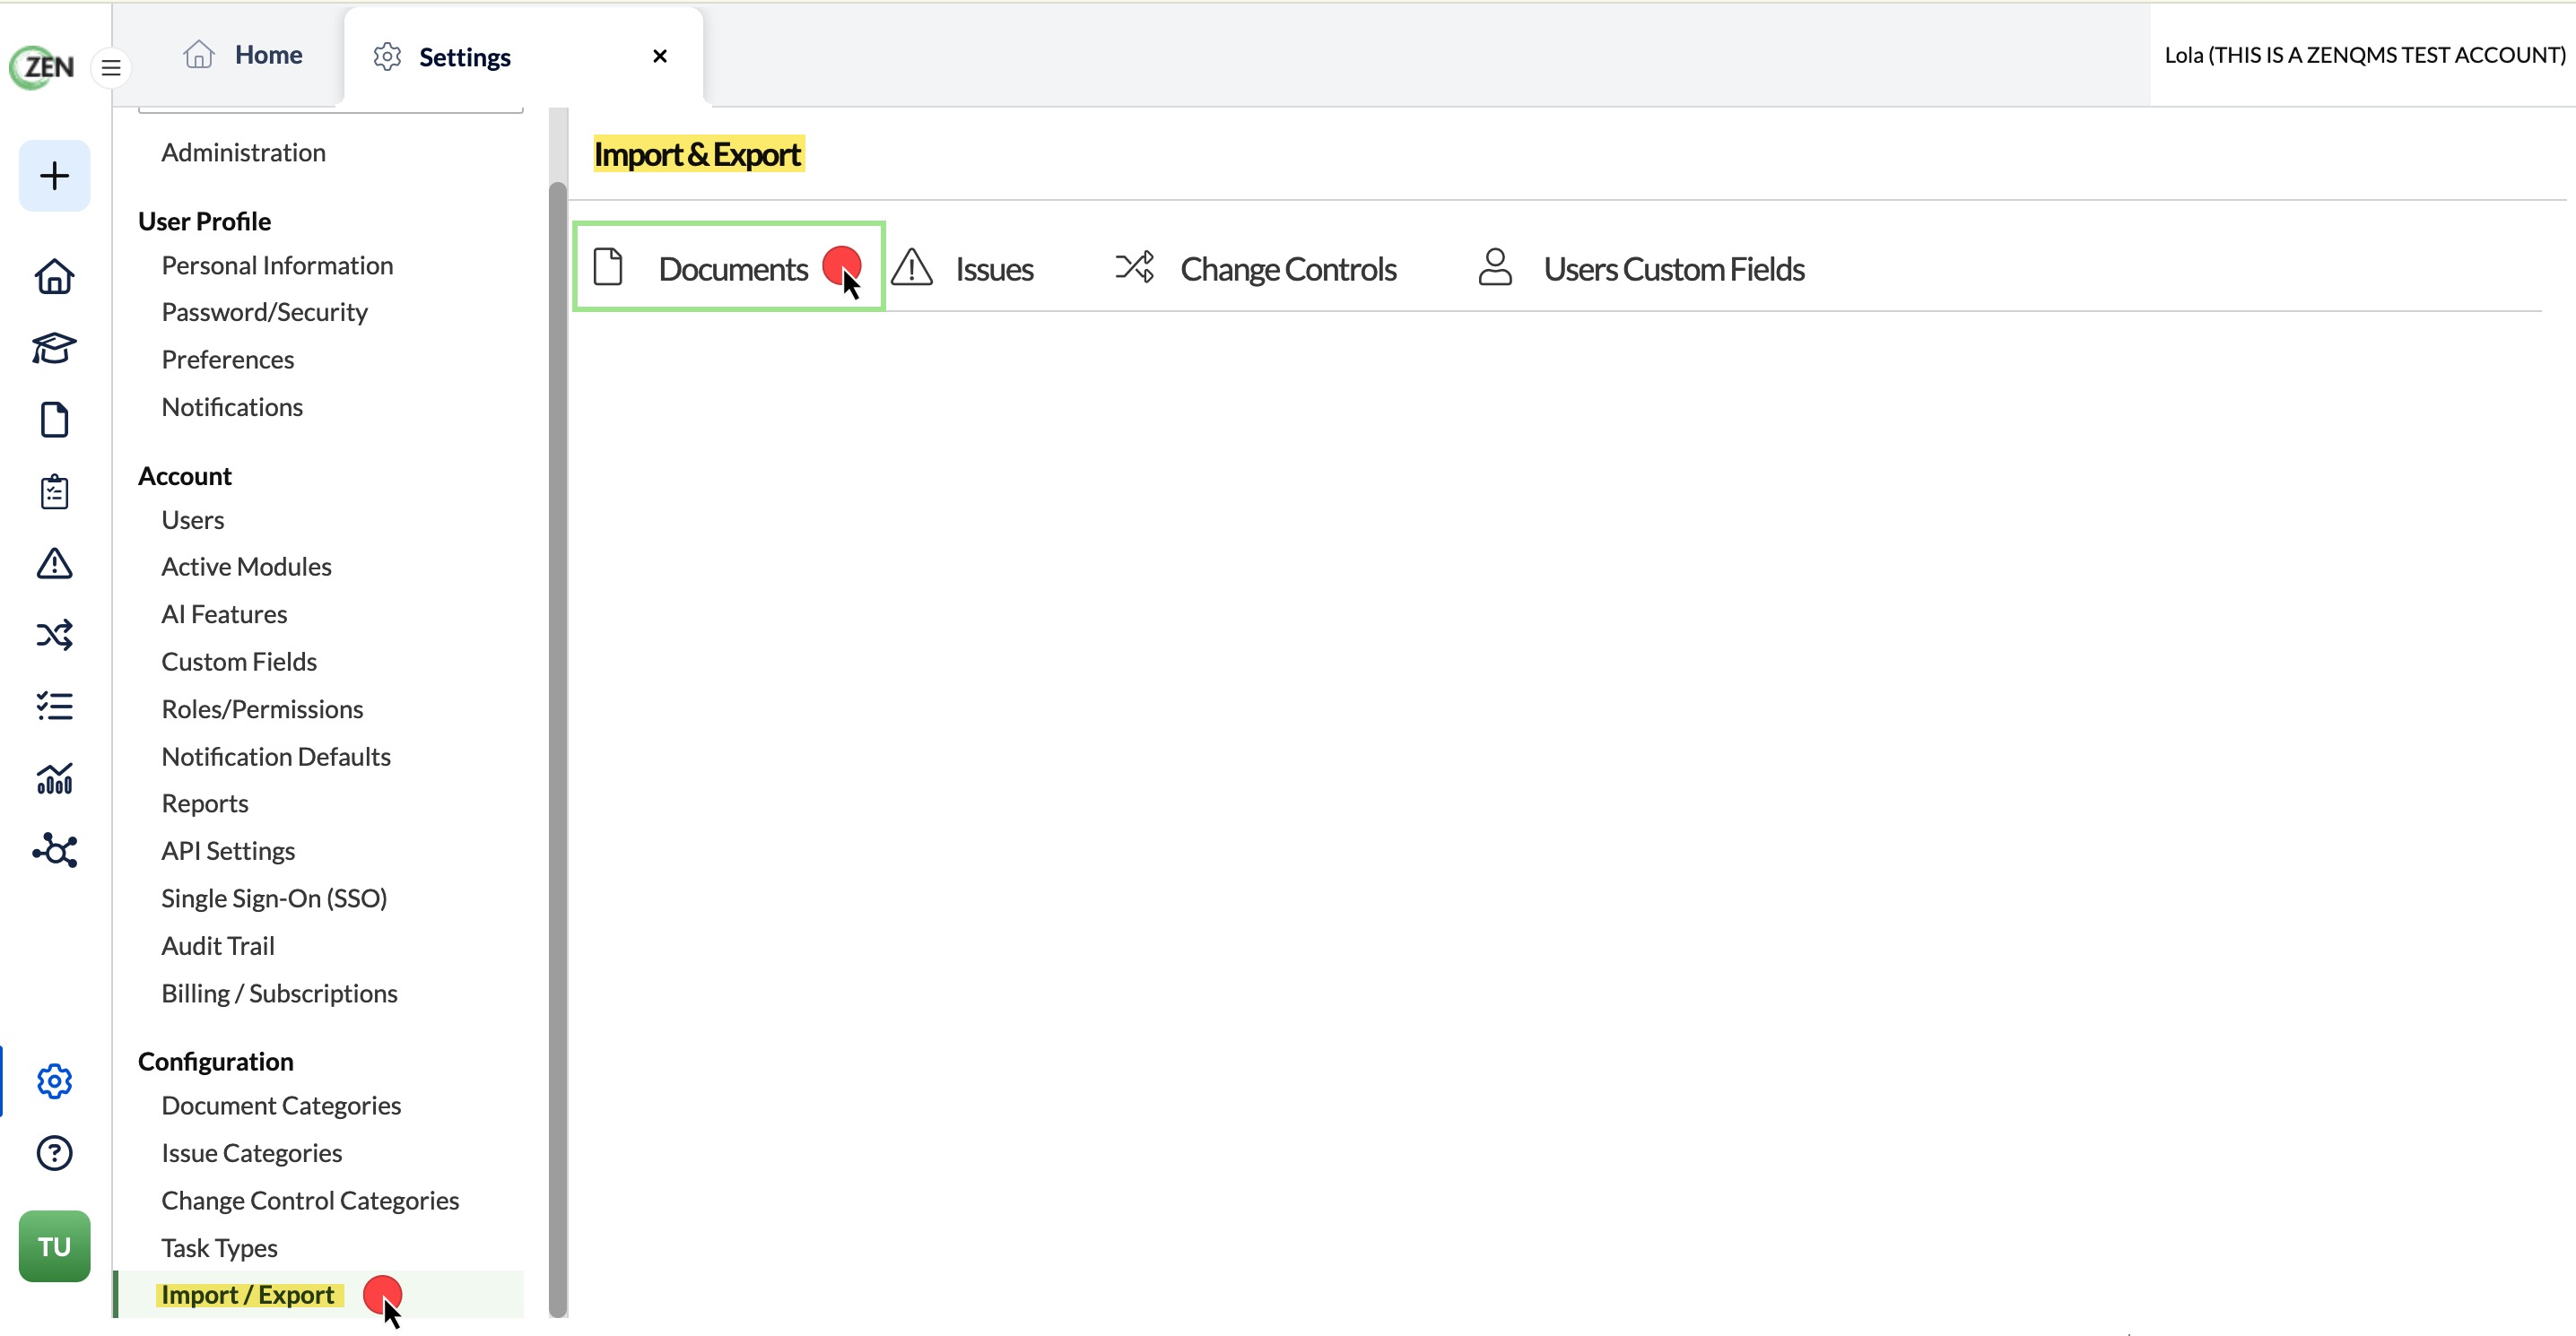Open the Change Controls import/export tab
The height and width of the screenshot is (1336, 2576).
1254,268
